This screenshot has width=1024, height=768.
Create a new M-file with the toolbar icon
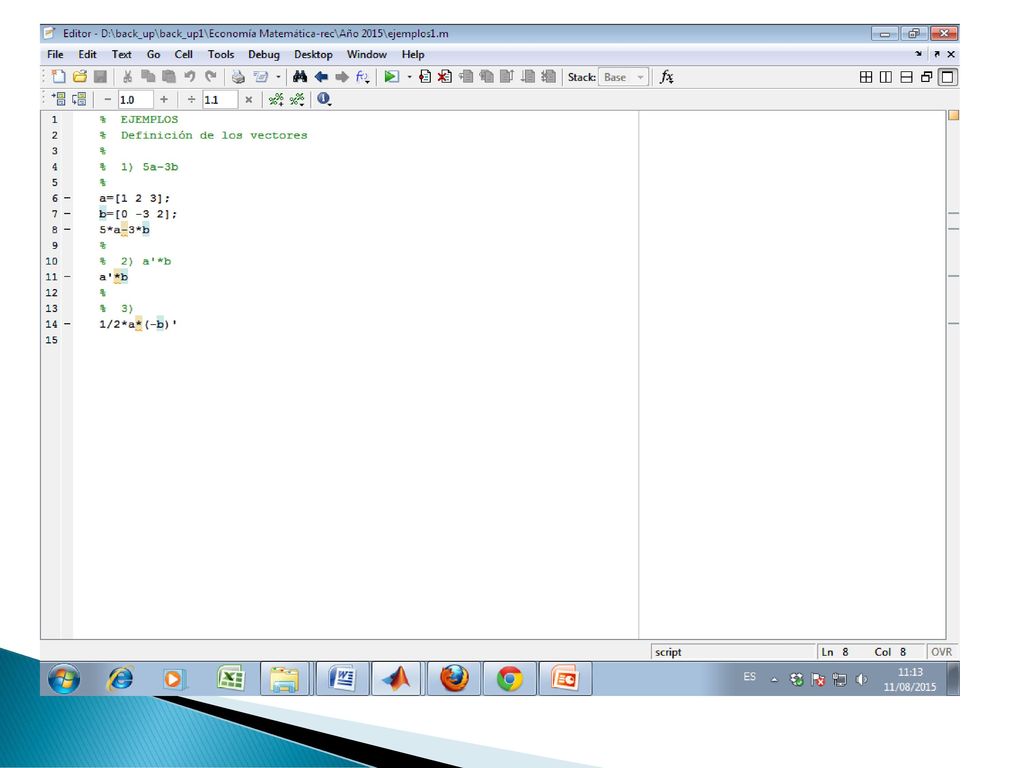(x=59, y=76)
